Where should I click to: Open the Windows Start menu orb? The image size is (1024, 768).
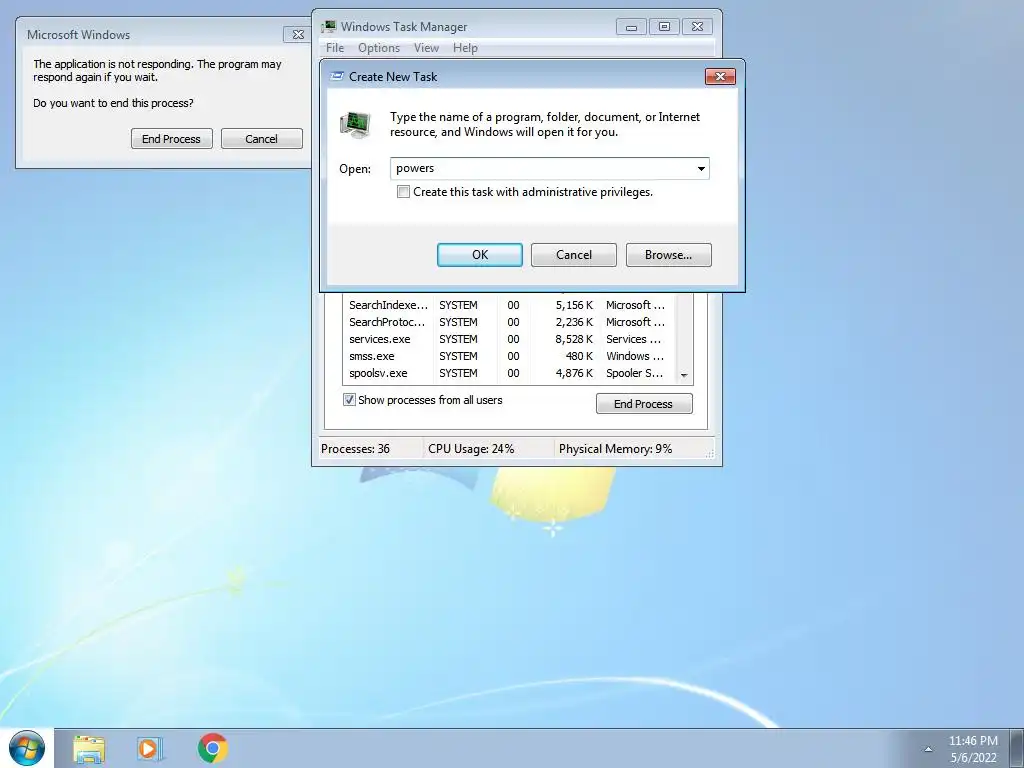[27, 748]
